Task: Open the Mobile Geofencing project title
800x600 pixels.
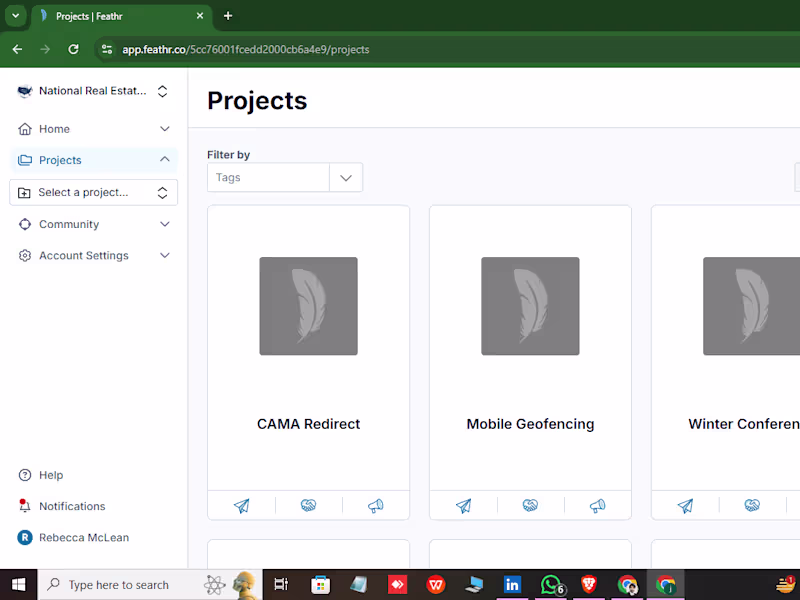Action: coord(530,424)
